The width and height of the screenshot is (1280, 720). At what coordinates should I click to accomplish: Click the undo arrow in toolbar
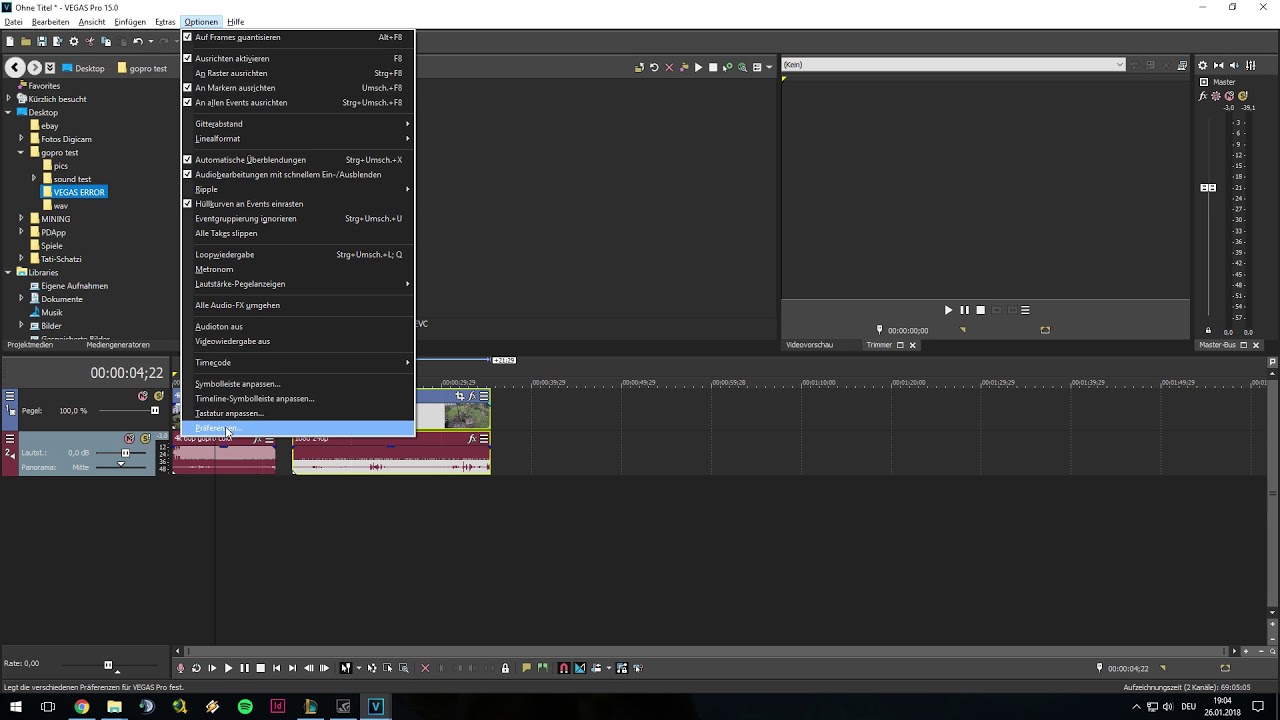click(x=138, y=41)
